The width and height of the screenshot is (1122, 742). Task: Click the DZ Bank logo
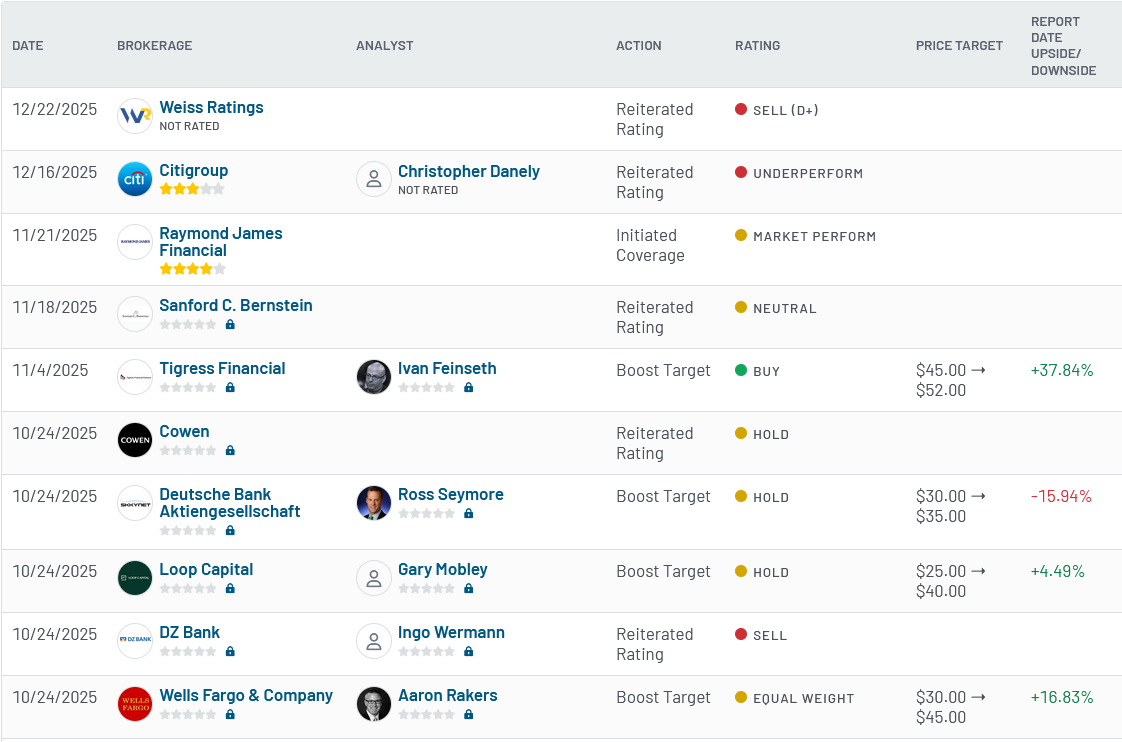135,641
